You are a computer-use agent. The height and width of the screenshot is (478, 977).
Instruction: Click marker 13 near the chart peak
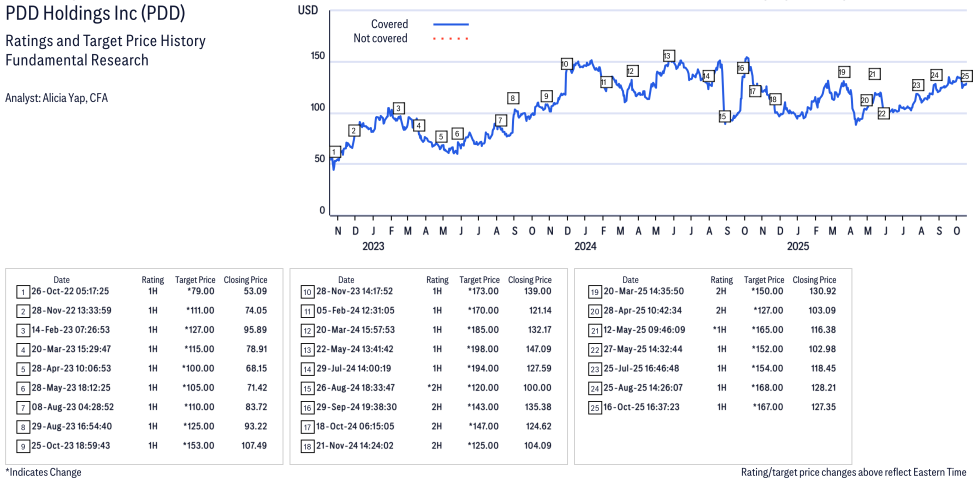tap(668, 56)
